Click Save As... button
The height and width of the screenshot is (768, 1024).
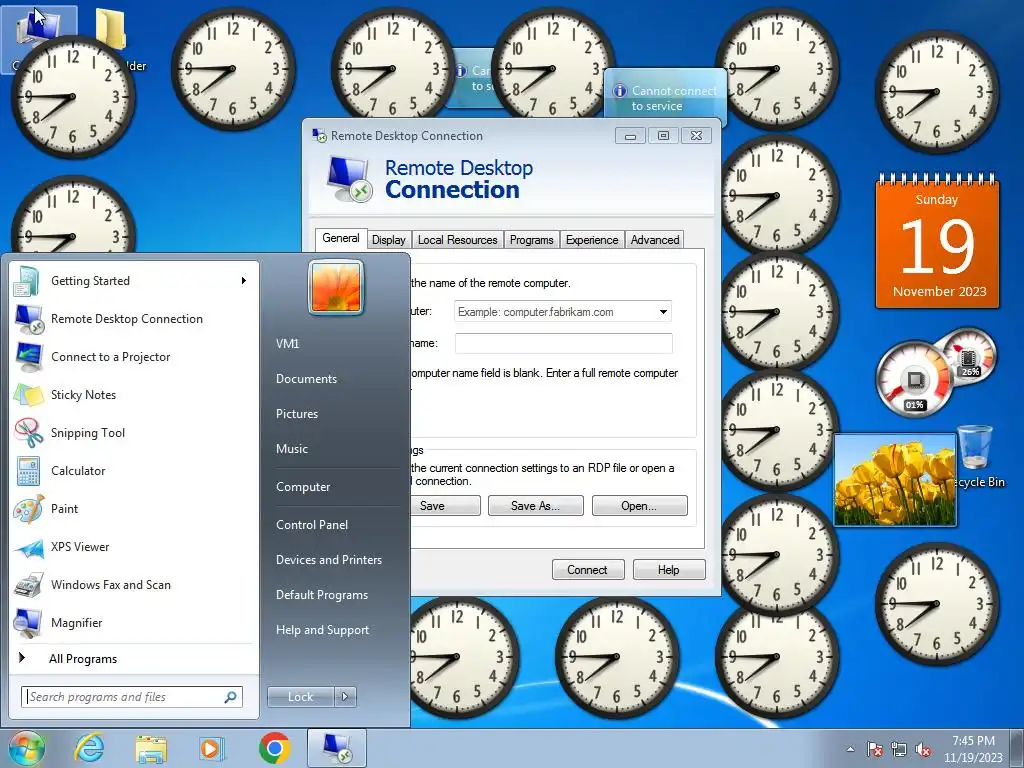(x=536, y=505)
